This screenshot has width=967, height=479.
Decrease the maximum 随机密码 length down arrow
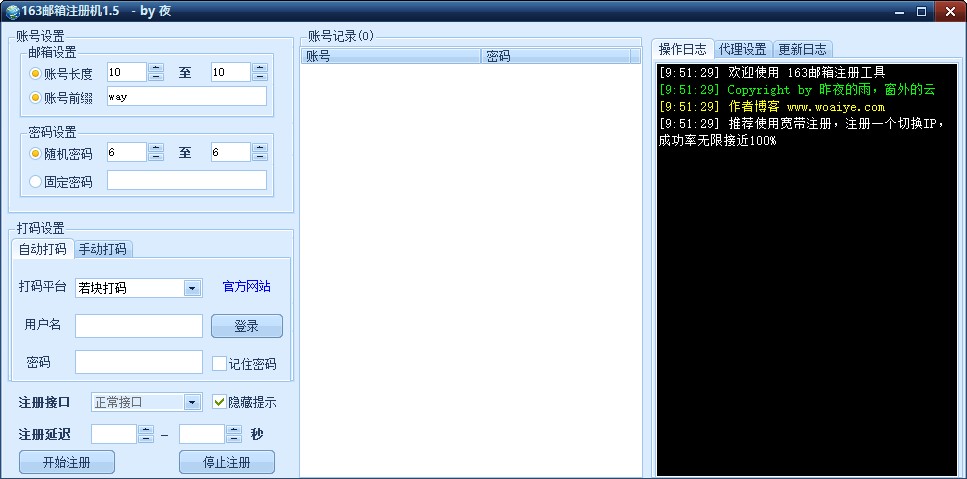pos(260,157)
